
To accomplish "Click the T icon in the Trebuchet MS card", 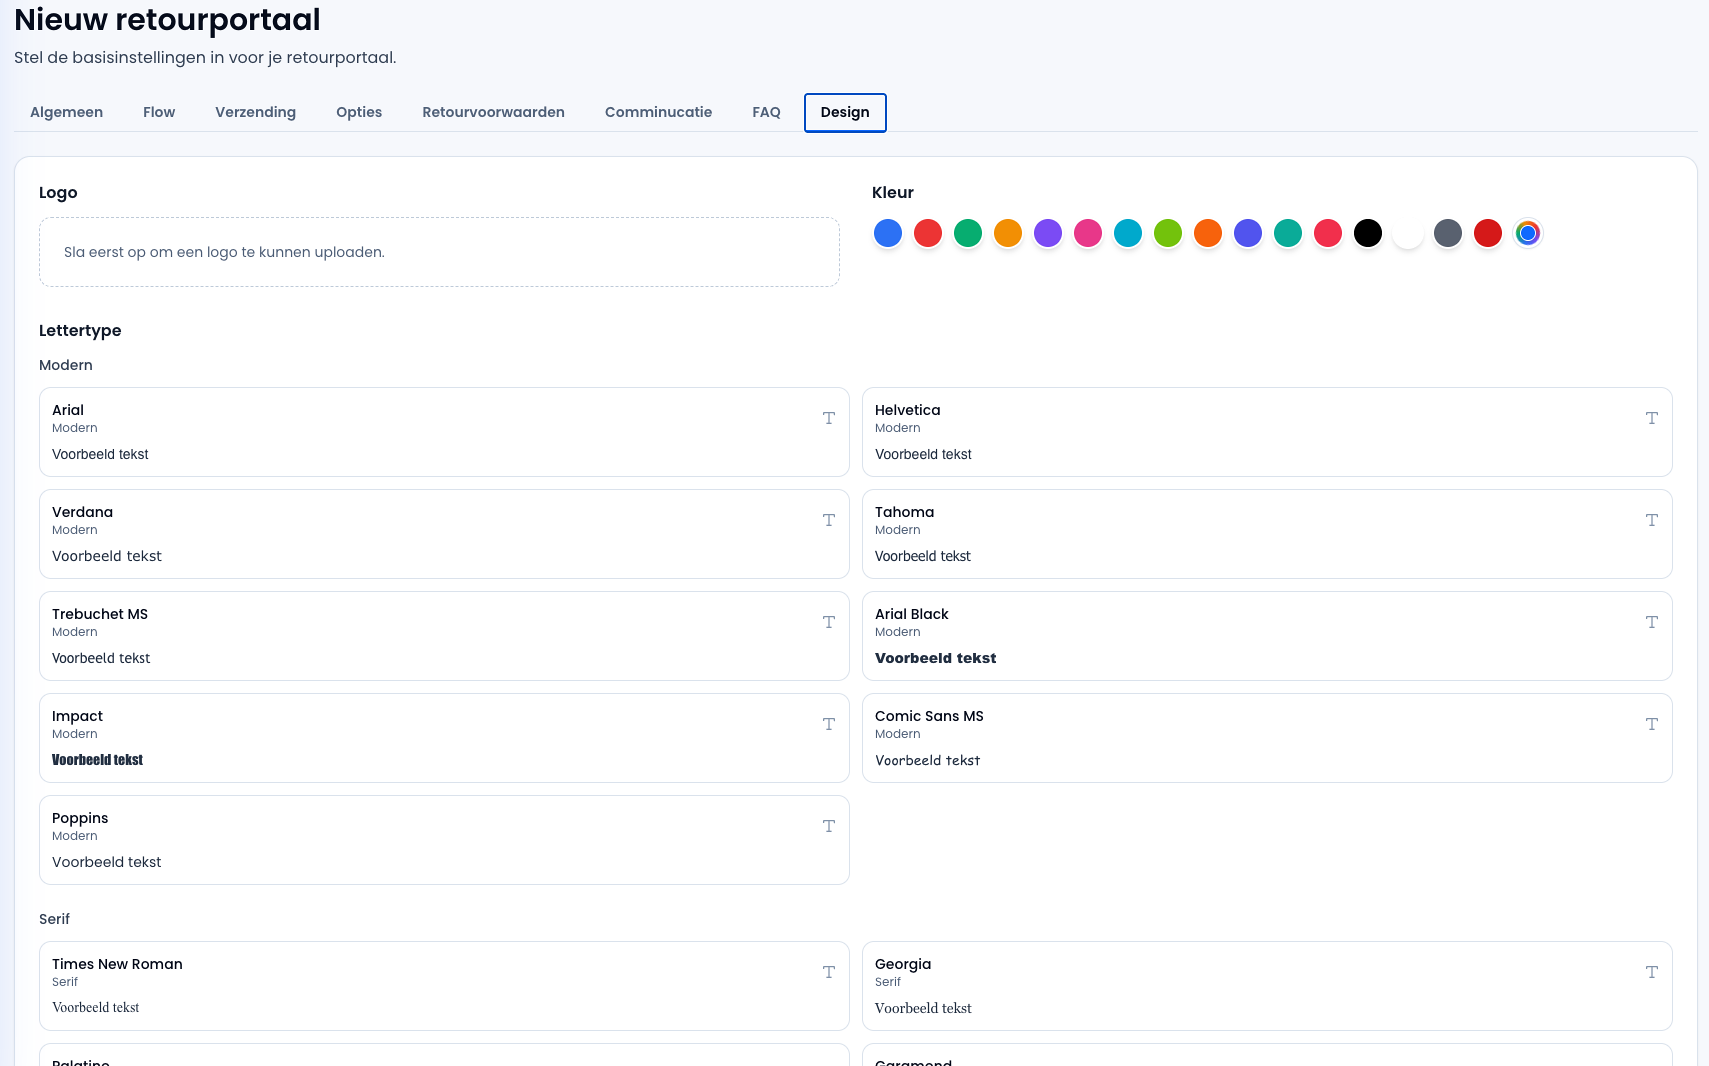I will [829, 622].
